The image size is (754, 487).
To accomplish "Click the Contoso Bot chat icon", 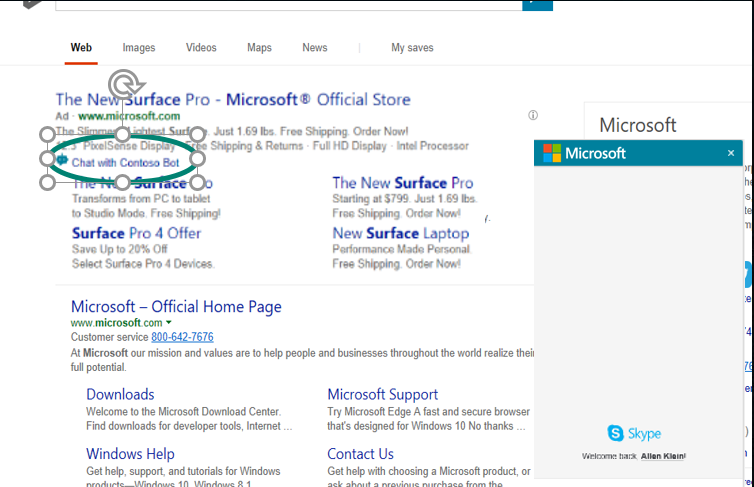I will [x=62, y=161].
